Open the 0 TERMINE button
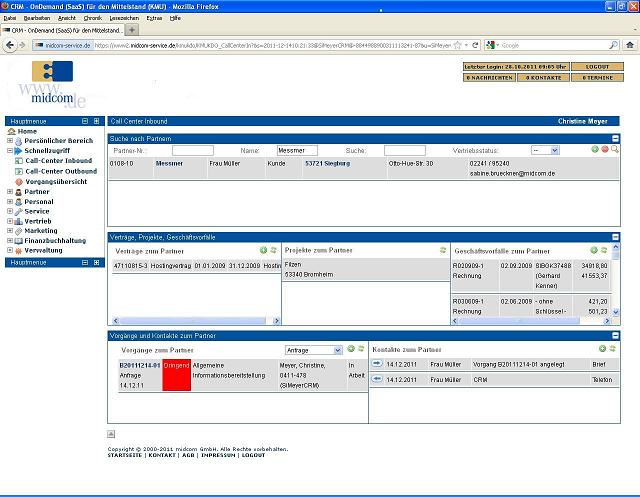 coord(597,77)
